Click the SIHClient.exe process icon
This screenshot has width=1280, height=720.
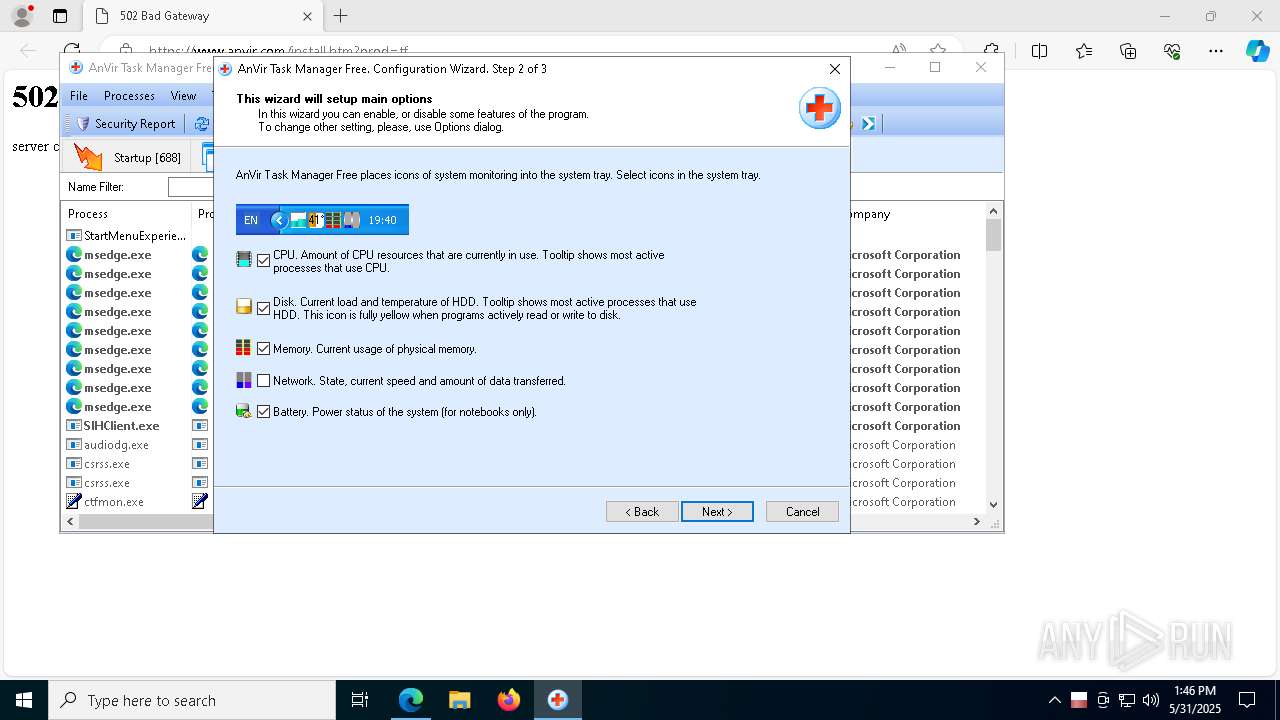(x=74, y=426)
